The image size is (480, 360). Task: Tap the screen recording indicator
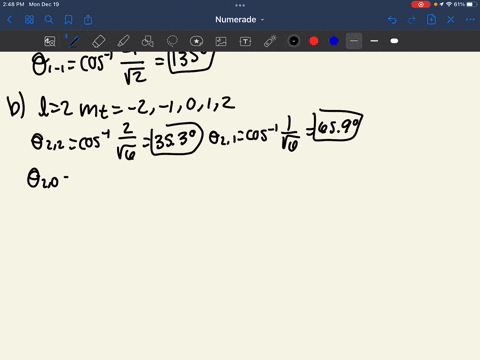pos(421,4)
